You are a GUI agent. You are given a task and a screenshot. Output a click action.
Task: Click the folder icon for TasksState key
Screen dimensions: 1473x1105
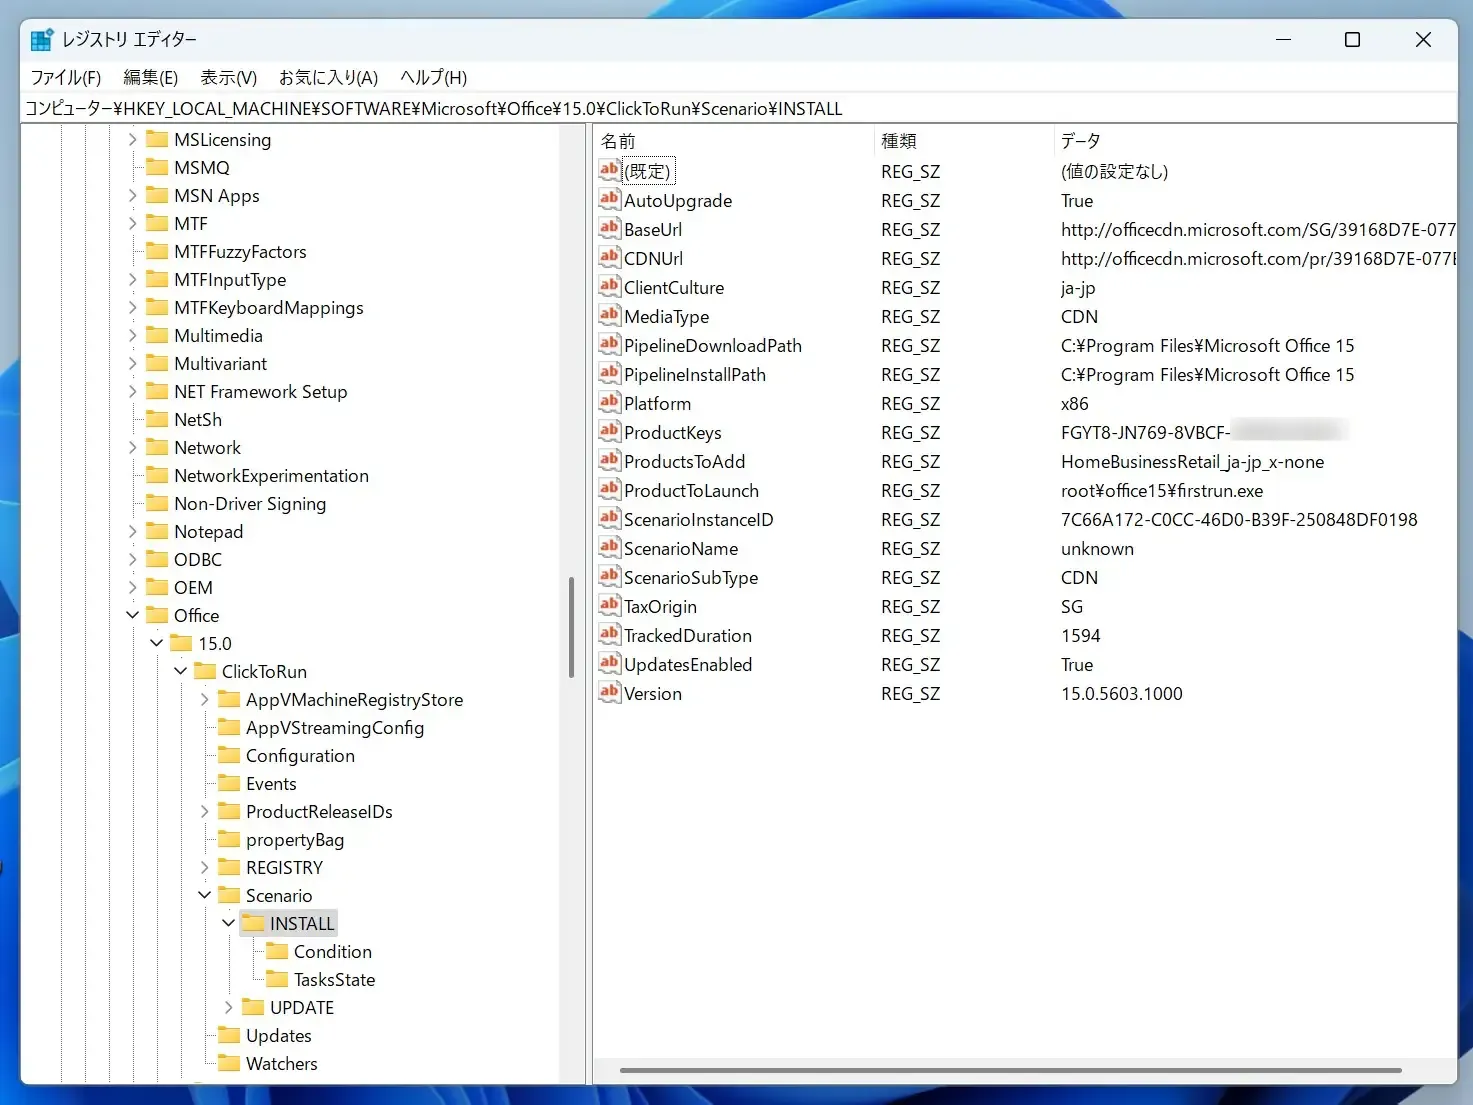pyautogui.click(x=277, y=979)
